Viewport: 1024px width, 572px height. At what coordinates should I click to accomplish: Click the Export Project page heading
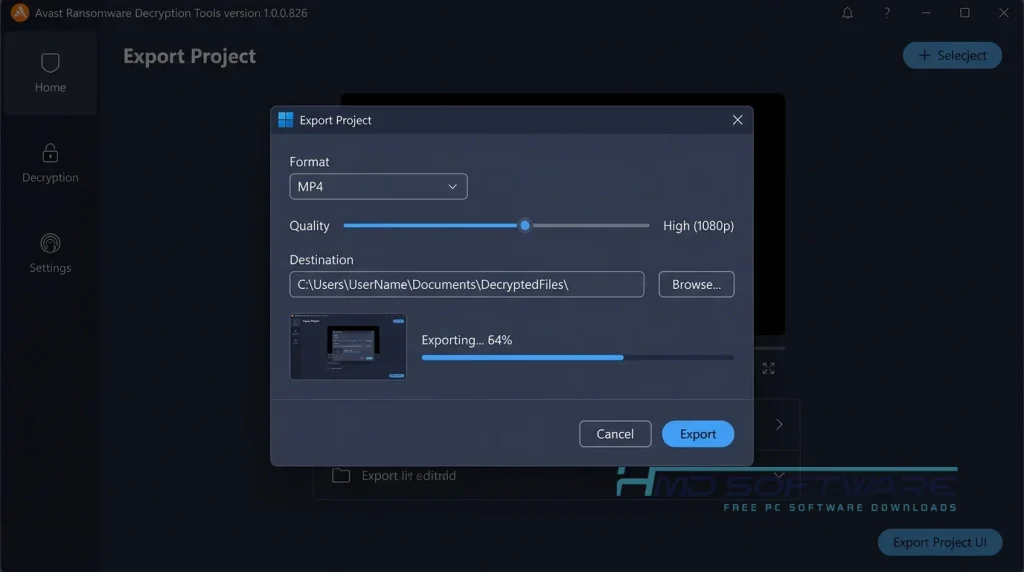click(189, 56)
